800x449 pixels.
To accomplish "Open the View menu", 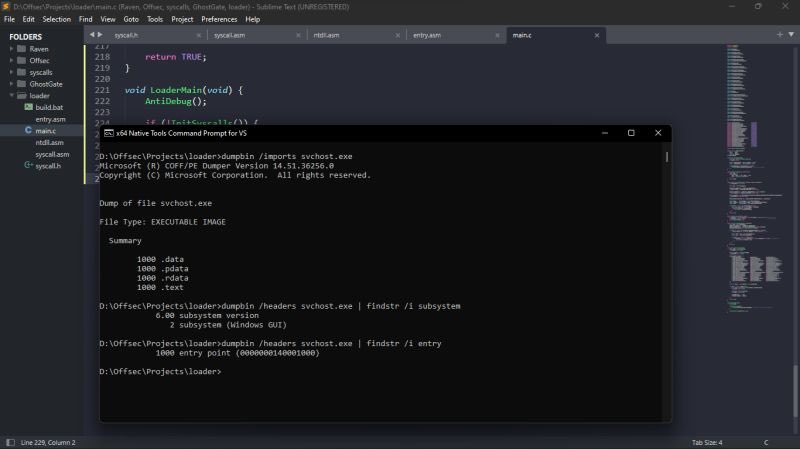I will [x=108, y=19].
